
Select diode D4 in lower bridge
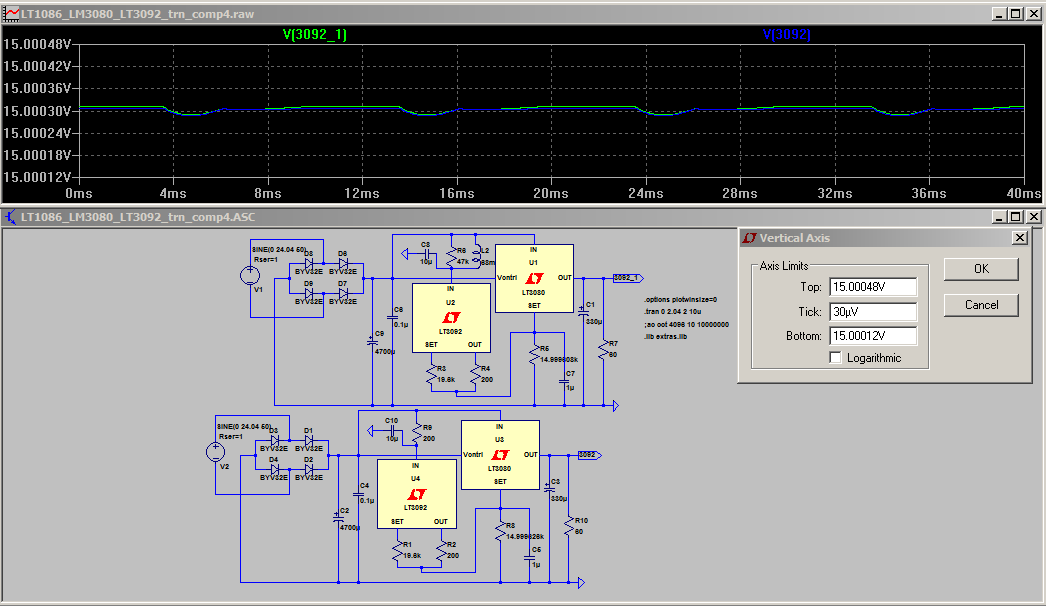274,470
